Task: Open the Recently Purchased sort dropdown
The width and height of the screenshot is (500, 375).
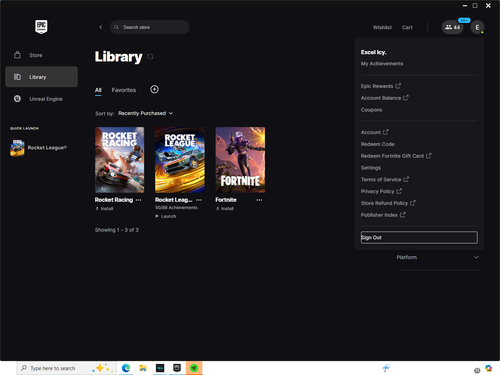Action: coord(145,113)
